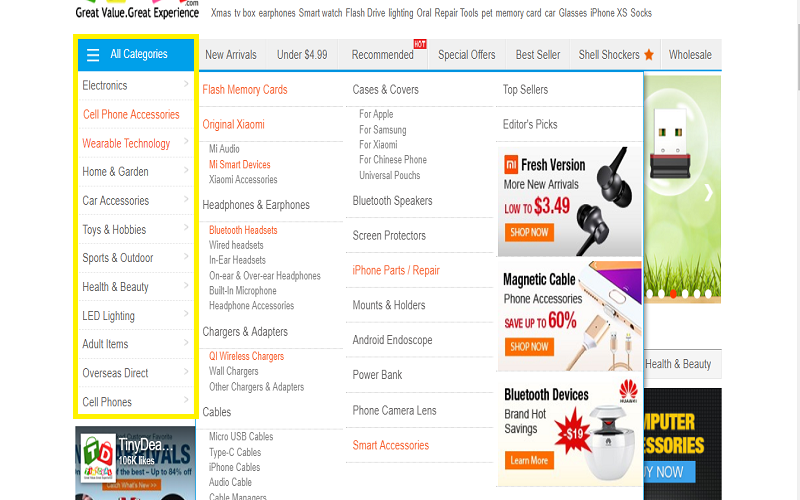Open Mi Smart Devices subcategory
This screenshot has height=500, width=800.
coord(239,164)
